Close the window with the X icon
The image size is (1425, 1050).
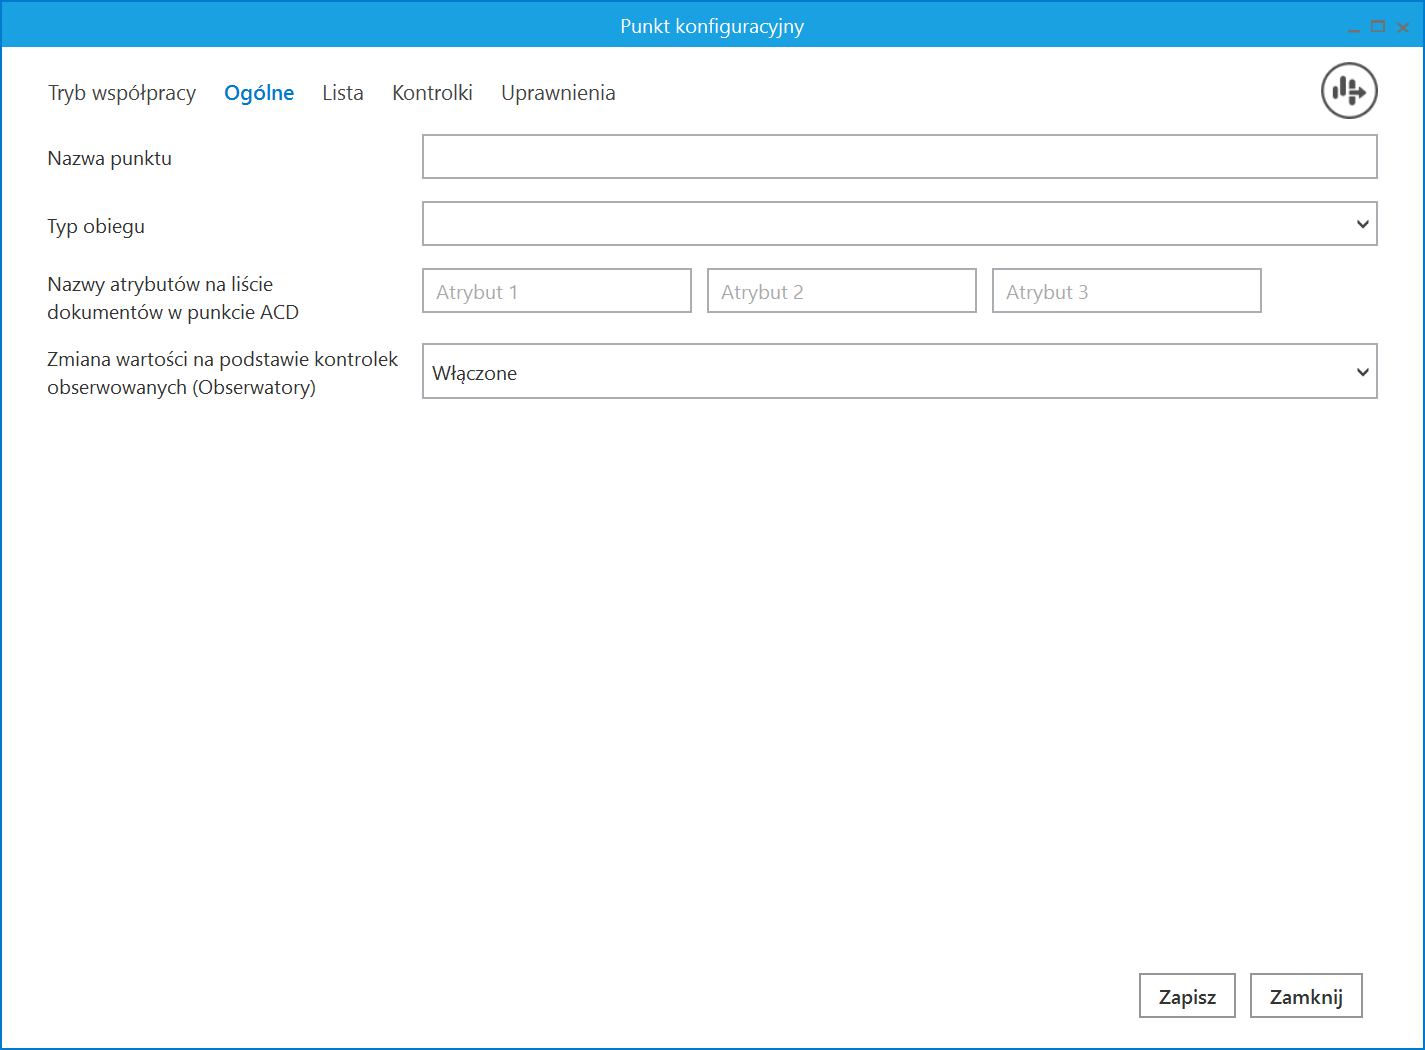(x=1403, y=28)
